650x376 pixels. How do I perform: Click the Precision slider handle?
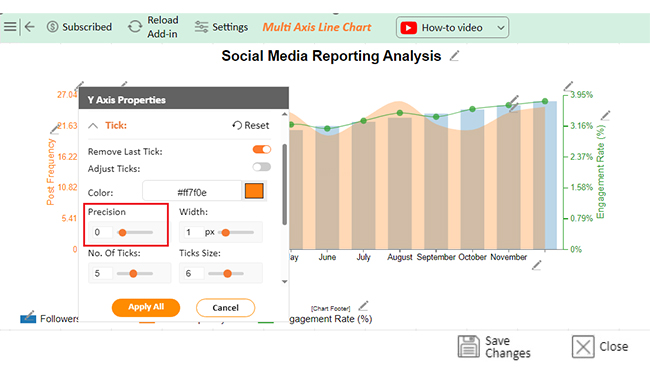pos(122,233)
